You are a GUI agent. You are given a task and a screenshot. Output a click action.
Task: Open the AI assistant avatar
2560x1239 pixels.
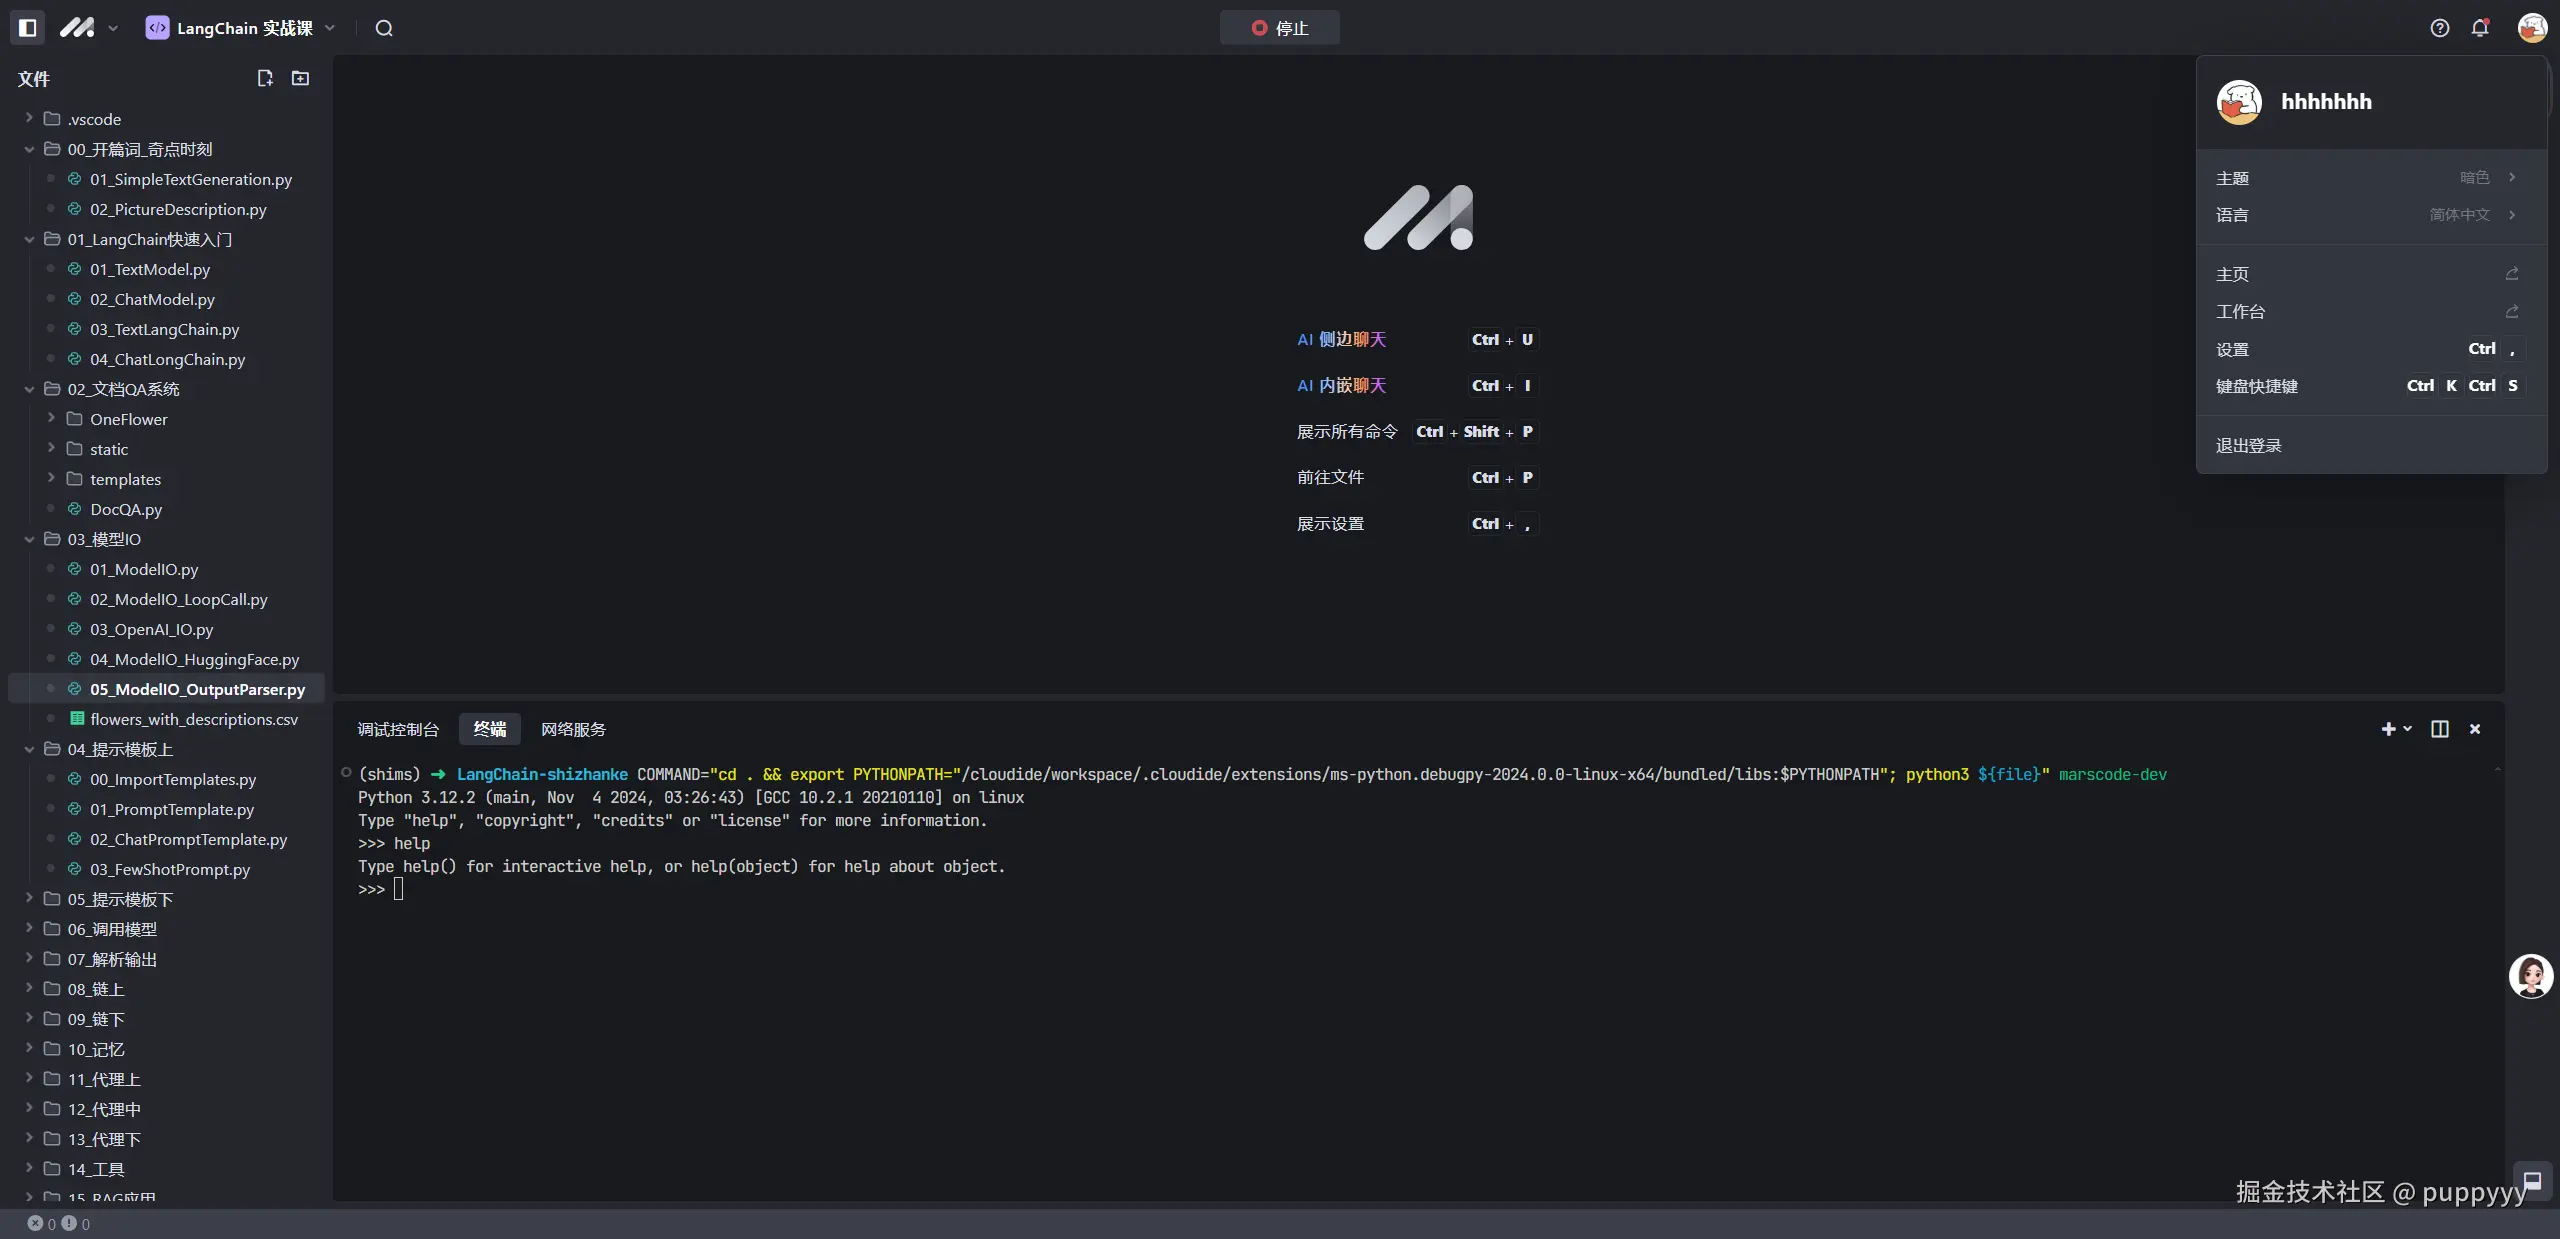coord(2531,976)
